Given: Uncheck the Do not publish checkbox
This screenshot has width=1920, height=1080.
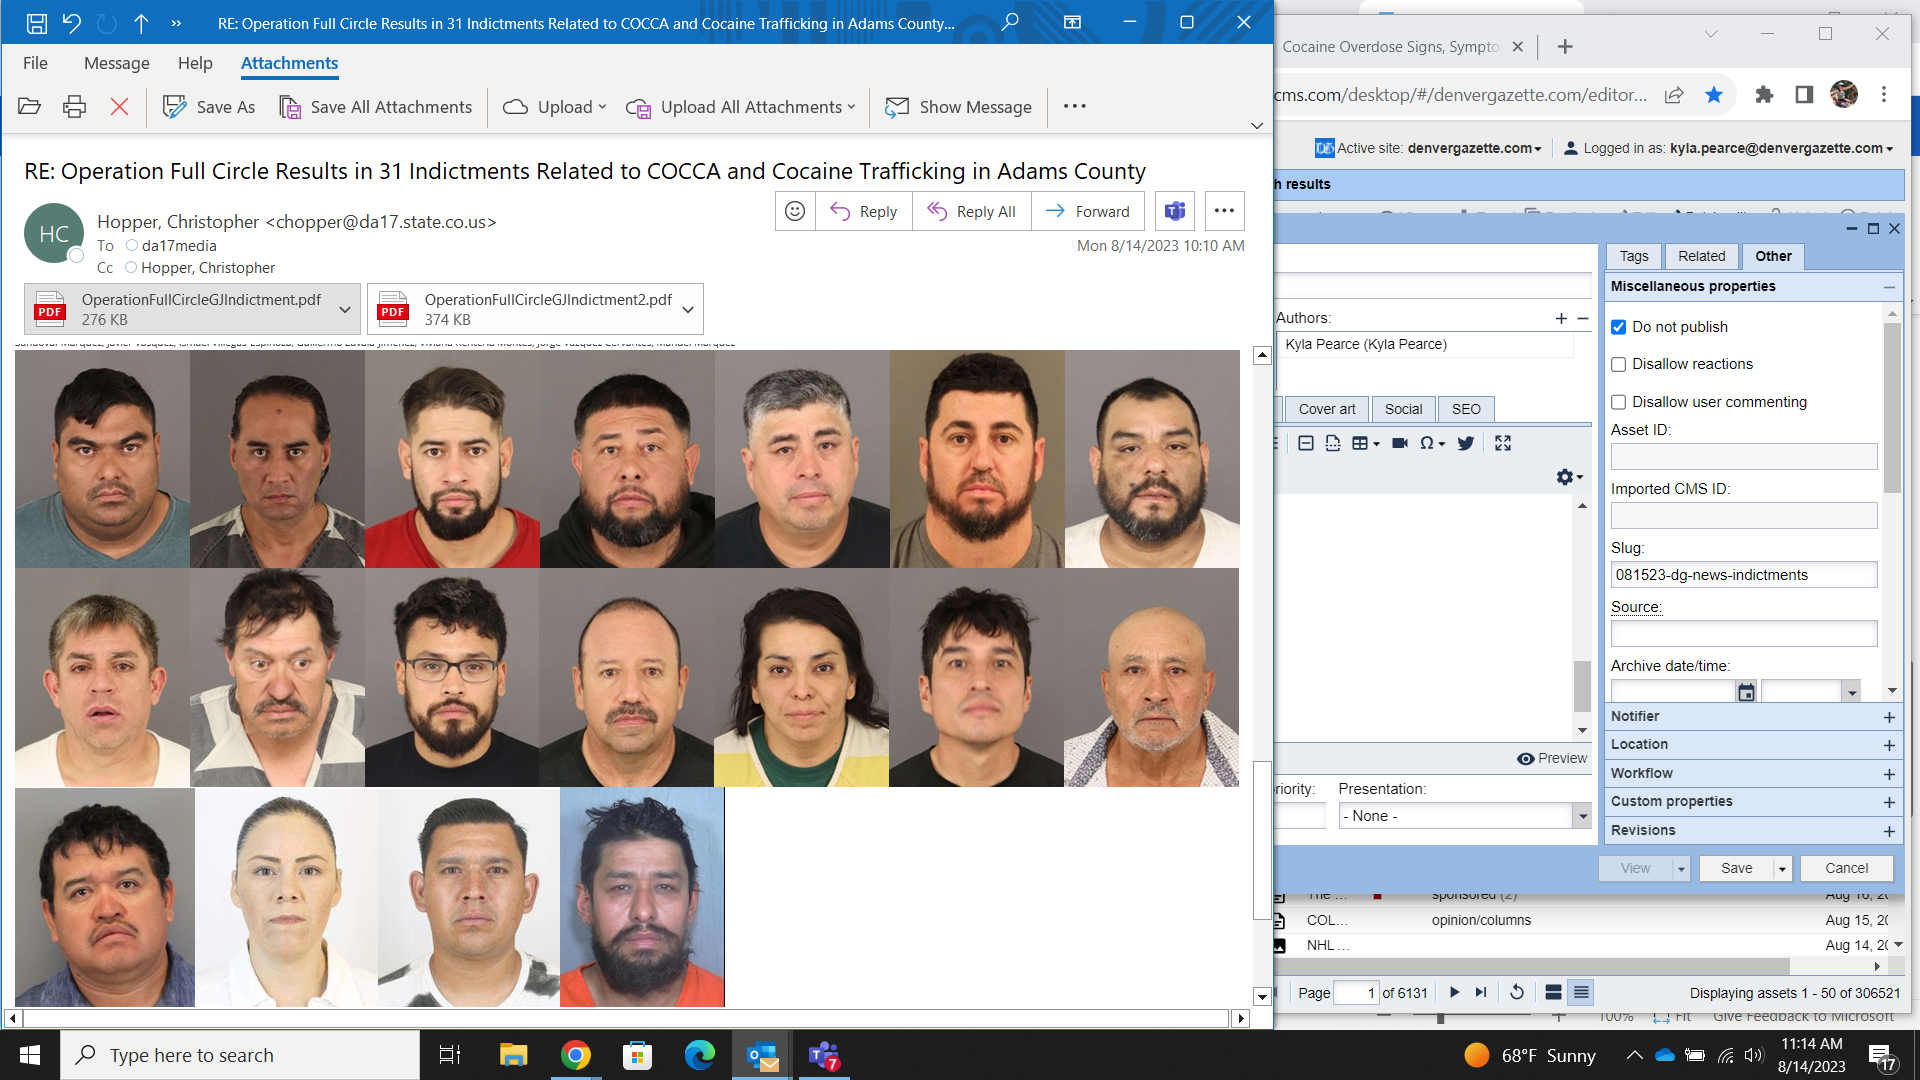Looking at the screenshot, I should click(1619, 327).
